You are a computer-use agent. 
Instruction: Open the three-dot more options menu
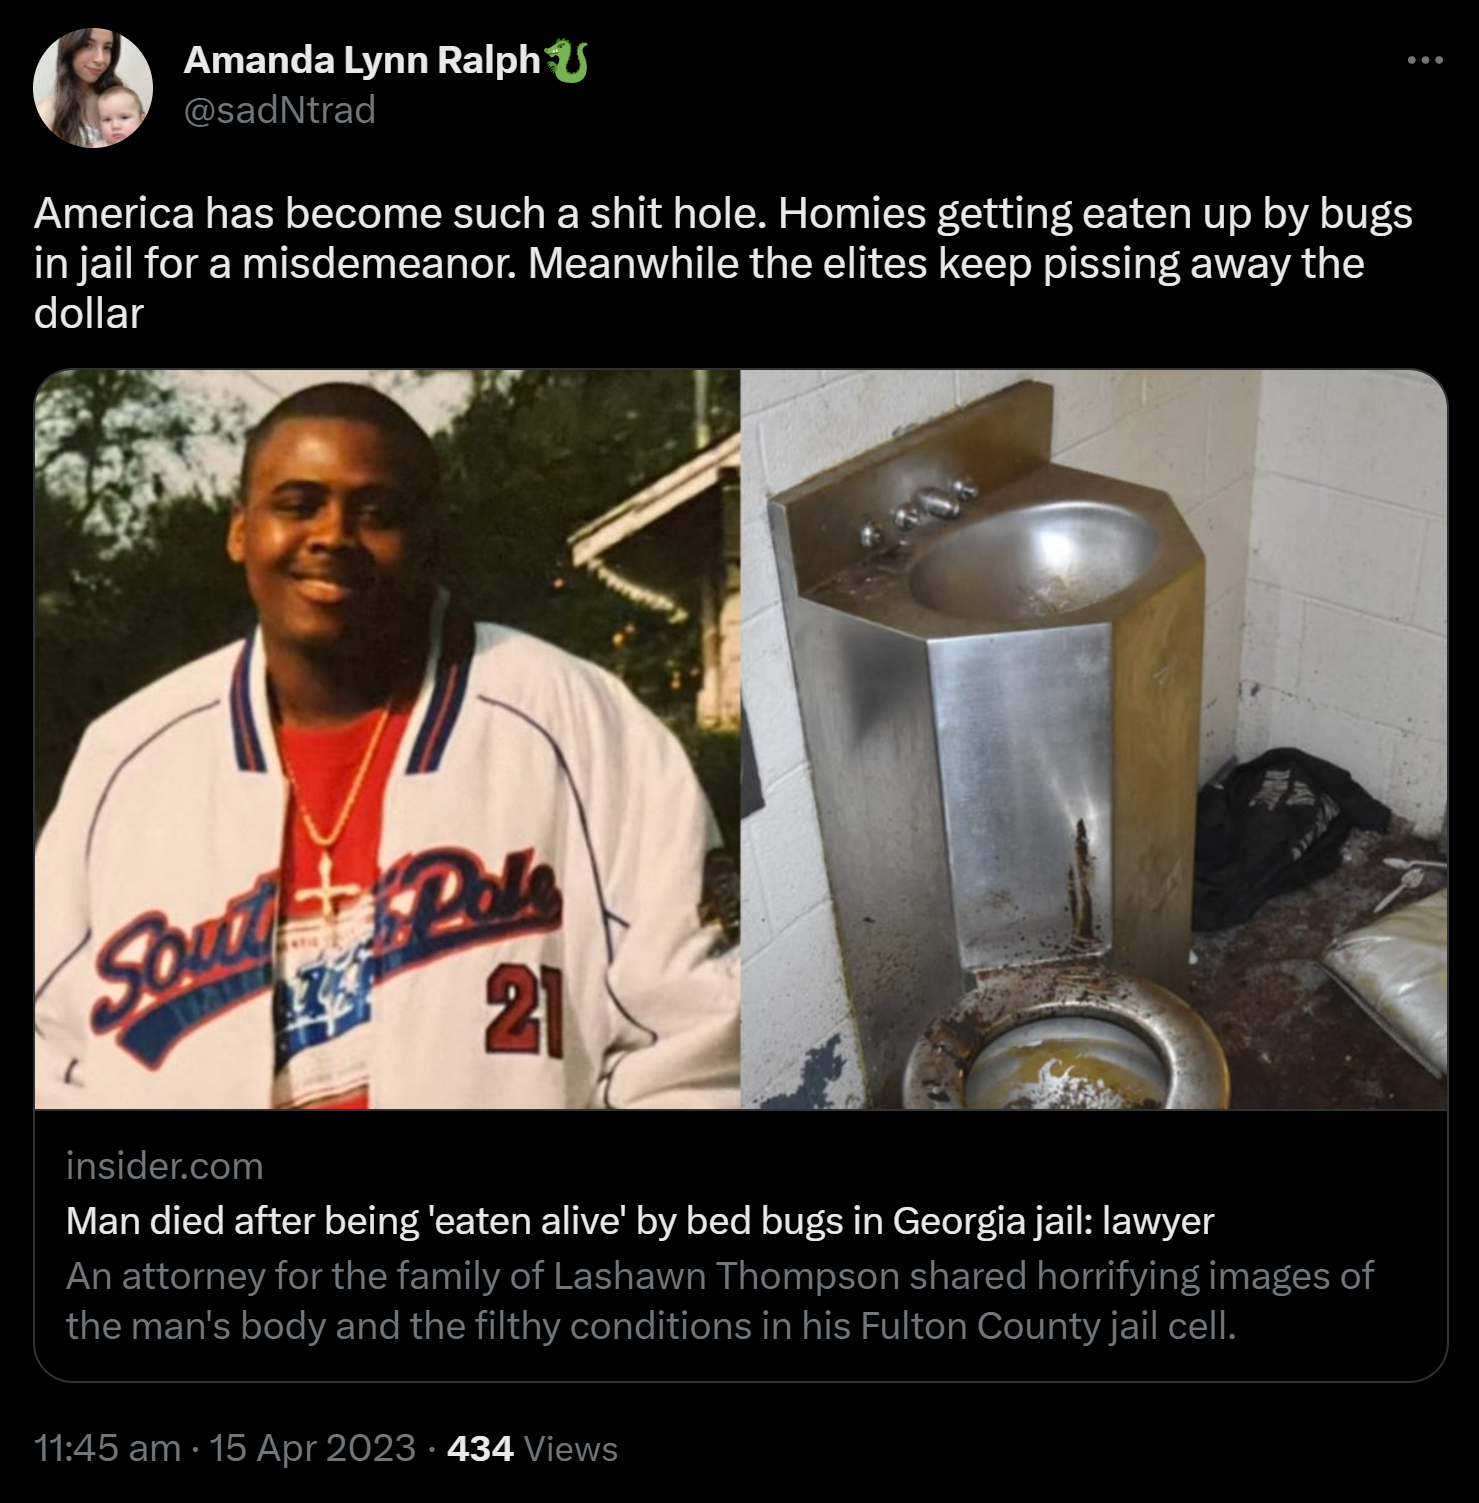click(1424, 61)
